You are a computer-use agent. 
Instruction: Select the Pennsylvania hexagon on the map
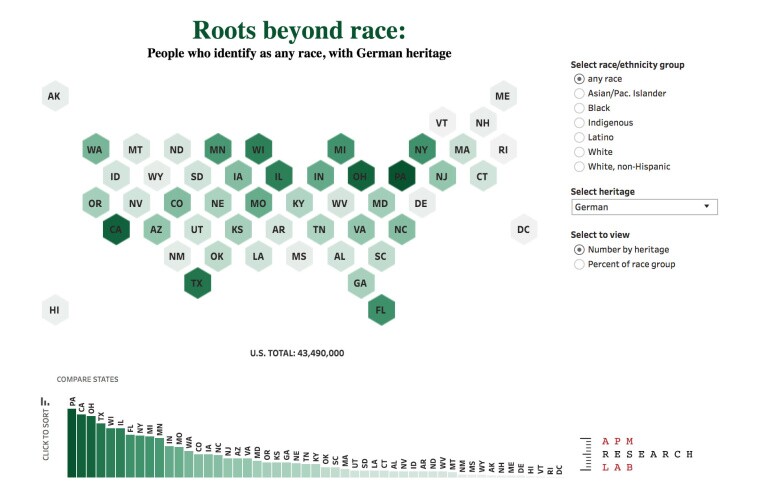click(x=401, y=176)
